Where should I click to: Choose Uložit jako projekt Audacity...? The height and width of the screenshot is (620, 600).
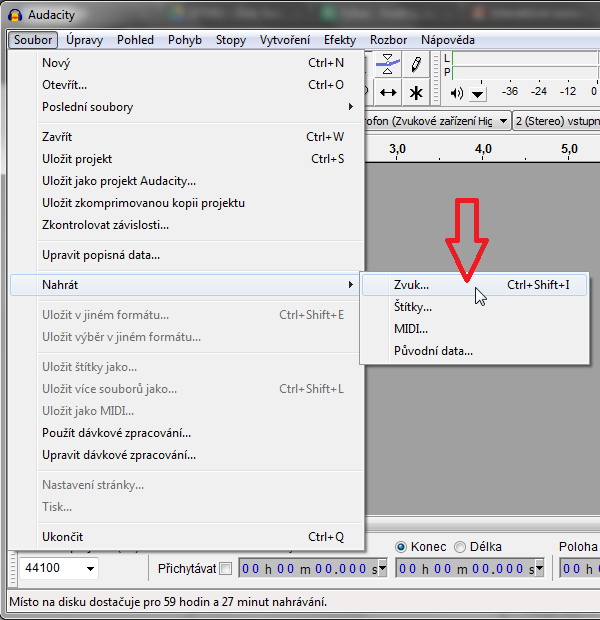click(x=186, y=181)
